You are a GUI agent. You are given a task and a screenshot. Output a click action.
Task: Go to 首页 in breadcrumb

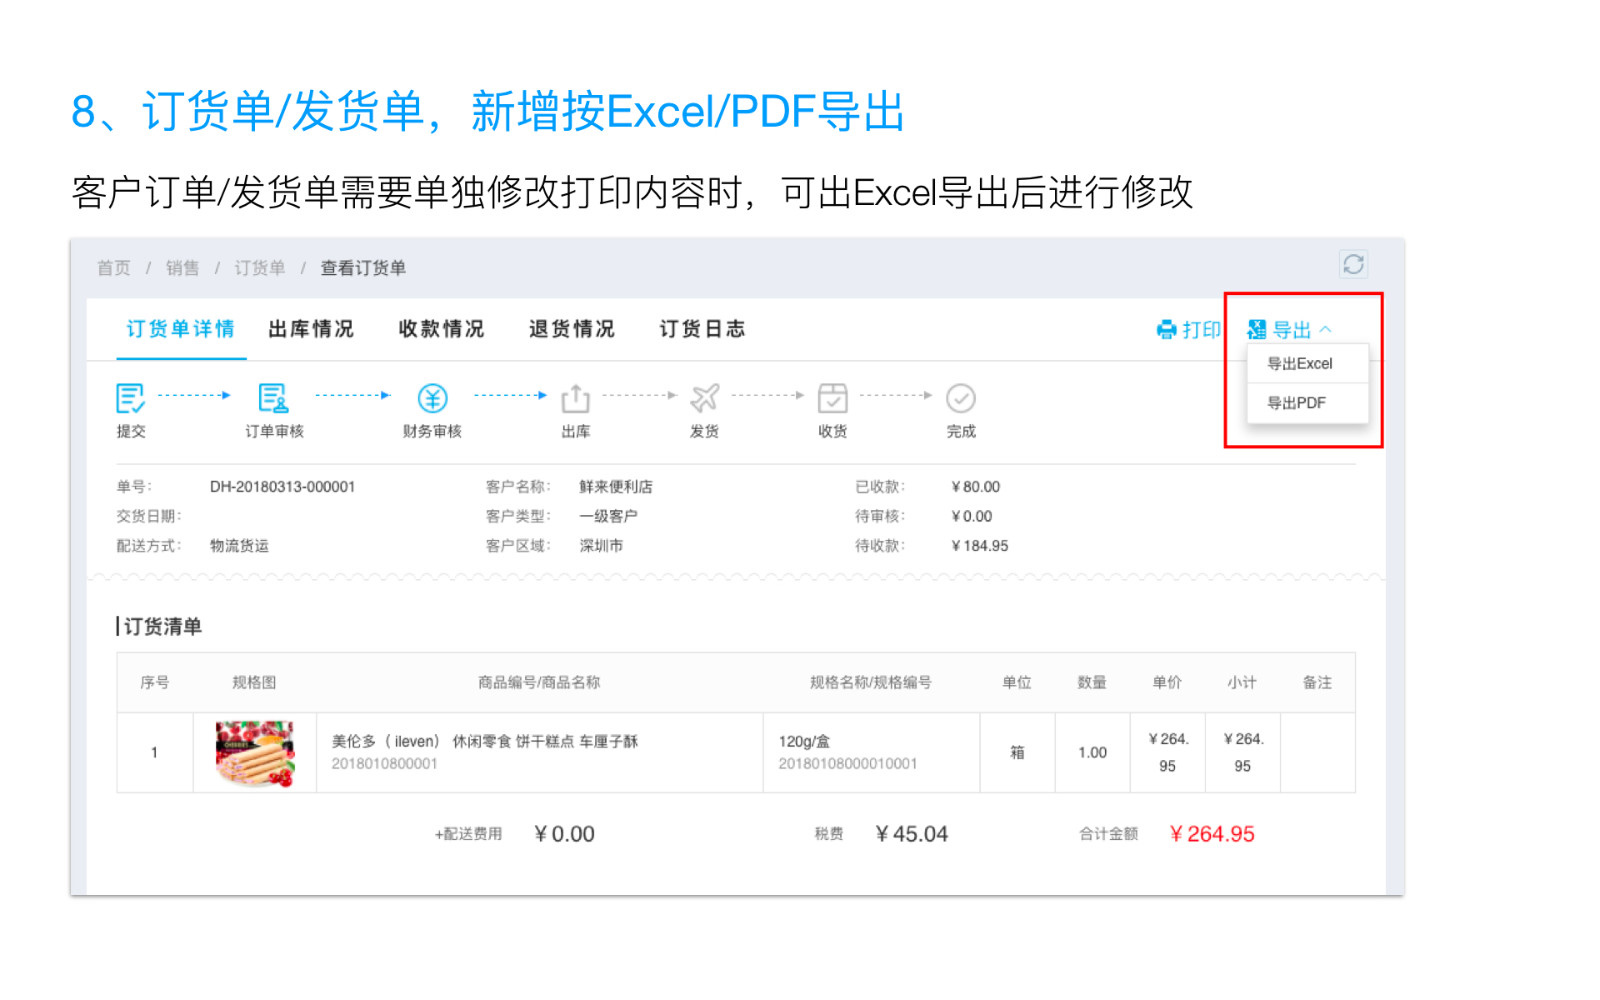pyautogui.click(x=114, y=268)
